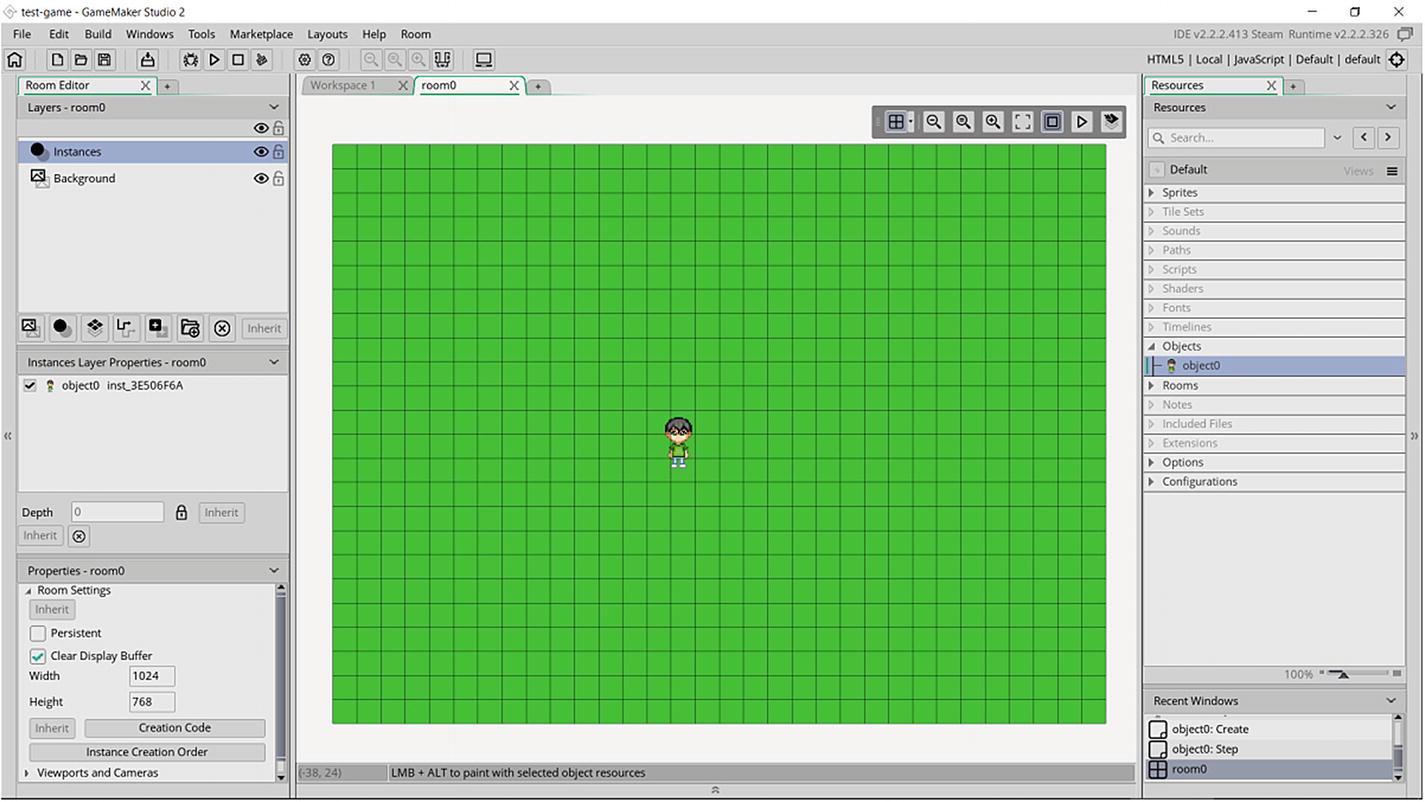Toggle the Depth lock icon
This screenshot has width=1425, height=802.
click(181, 513)
